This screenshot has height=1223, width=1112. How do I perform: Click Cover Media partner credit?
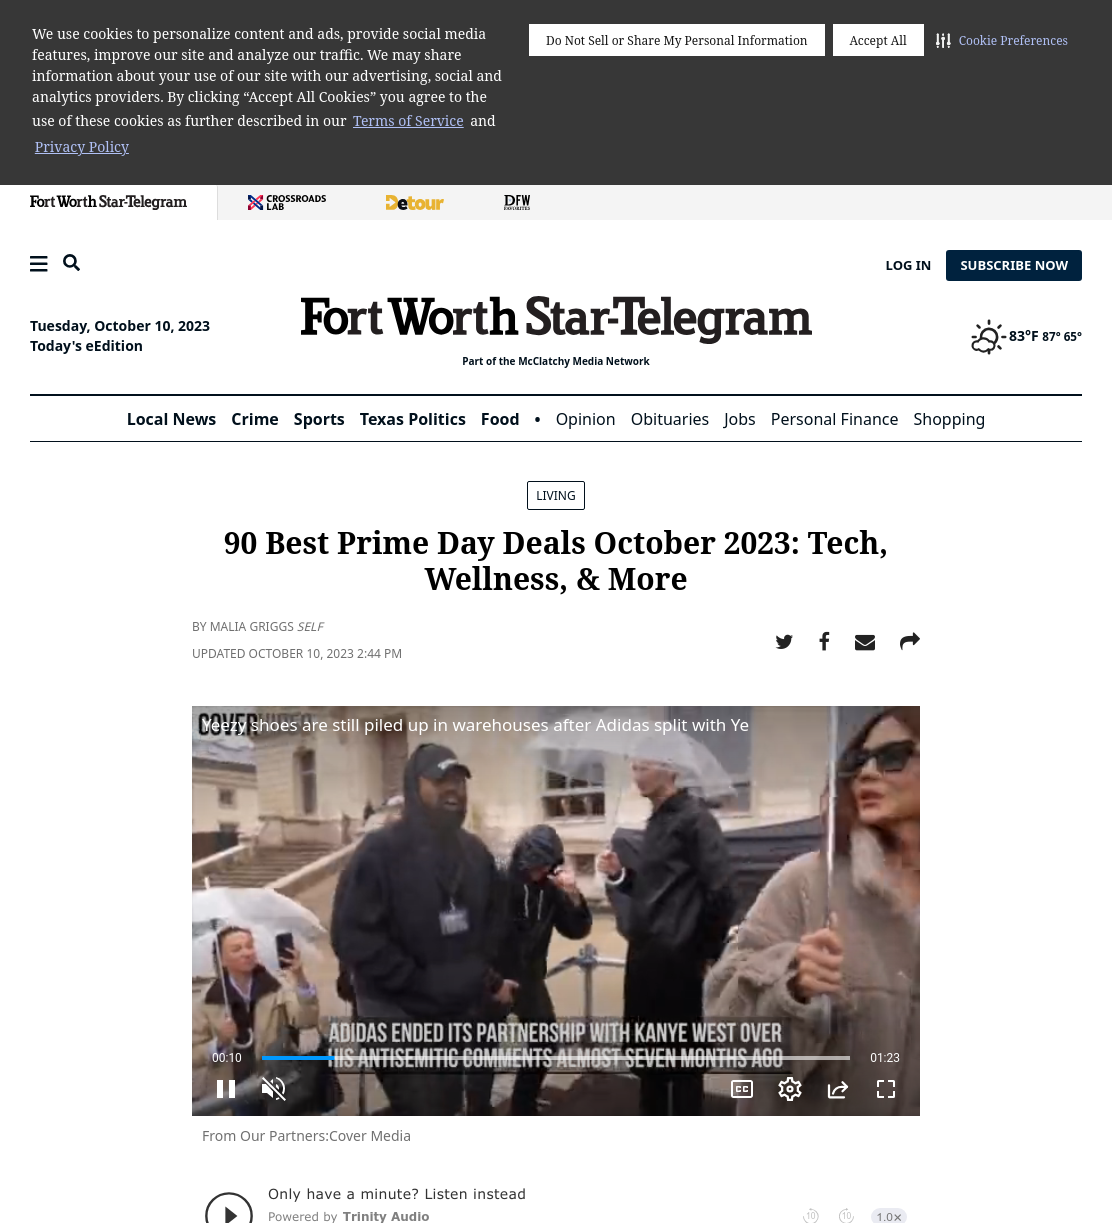pyautogui.click(x=370, y=1136)
